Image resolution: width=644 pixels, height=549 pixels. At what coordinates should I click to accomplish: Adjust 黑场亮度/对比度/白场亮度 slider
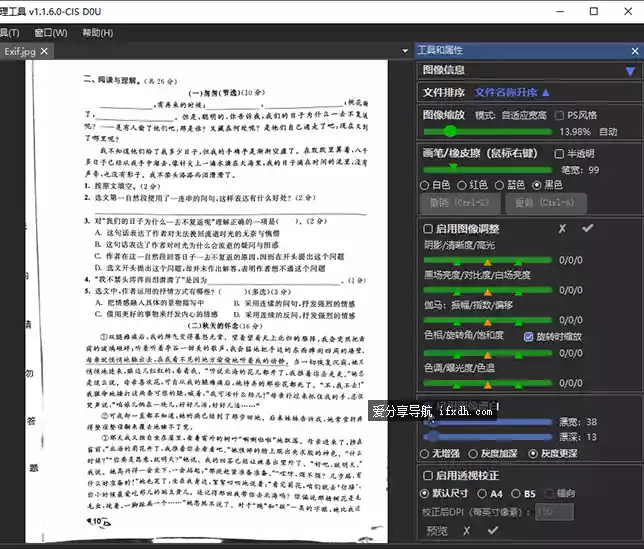pos(488,290)
